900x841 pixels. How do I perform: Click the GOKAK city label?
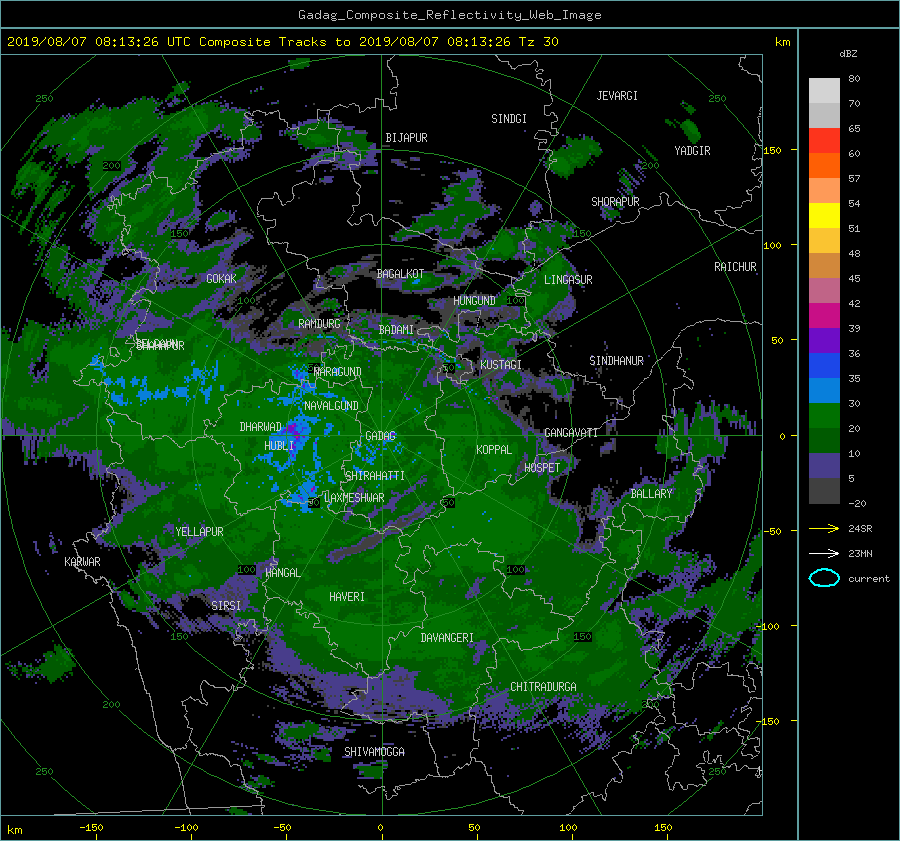pyautogui.click(x=221, y=279)
